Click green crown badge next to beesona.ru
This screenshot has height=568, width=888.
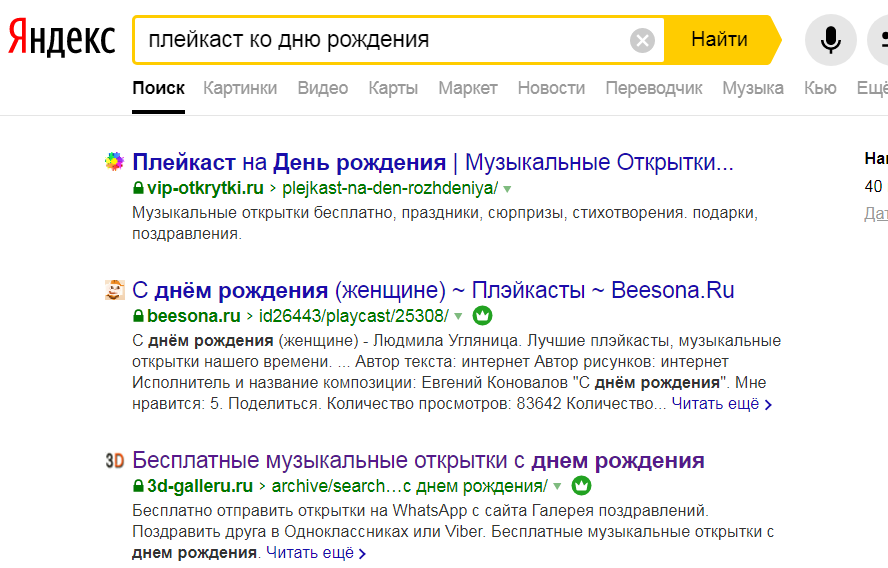tap(483, 315)
